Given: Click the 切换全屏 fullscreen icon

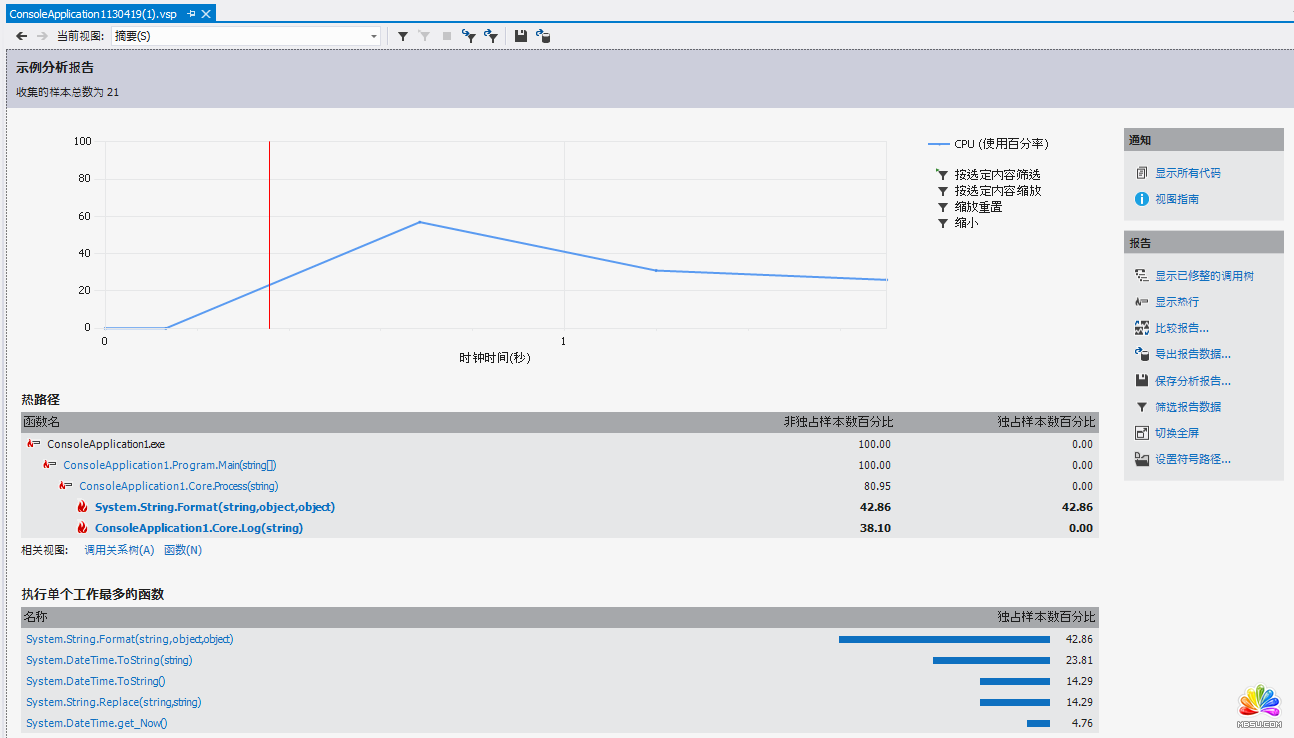Looking at the screenshot, I should (1142, 433).
